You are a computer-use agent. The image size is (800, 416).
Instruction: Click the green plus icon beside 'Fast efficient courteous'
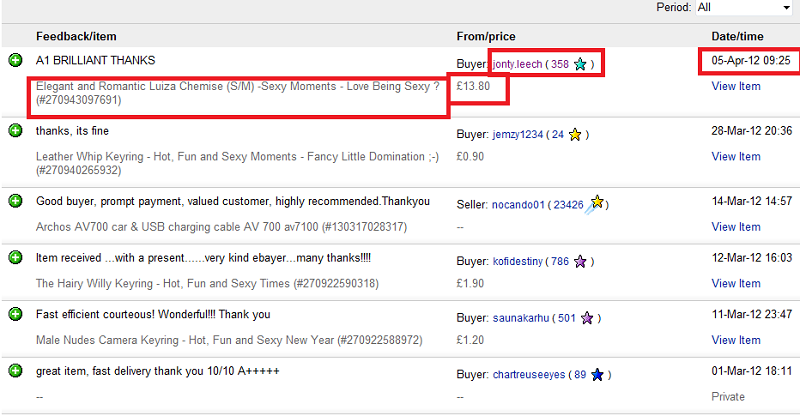click(x=15, y=315)
